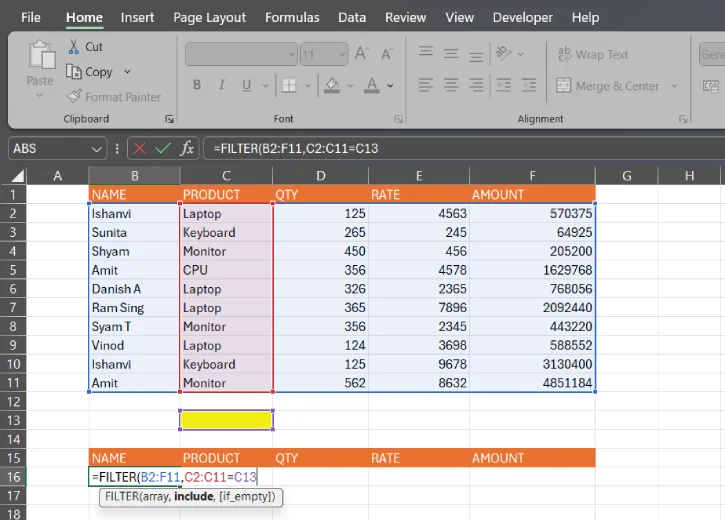This screenshot has height=520, width=725.
Task: Click the Orientation text angle icon
Action: click(504, 53)
